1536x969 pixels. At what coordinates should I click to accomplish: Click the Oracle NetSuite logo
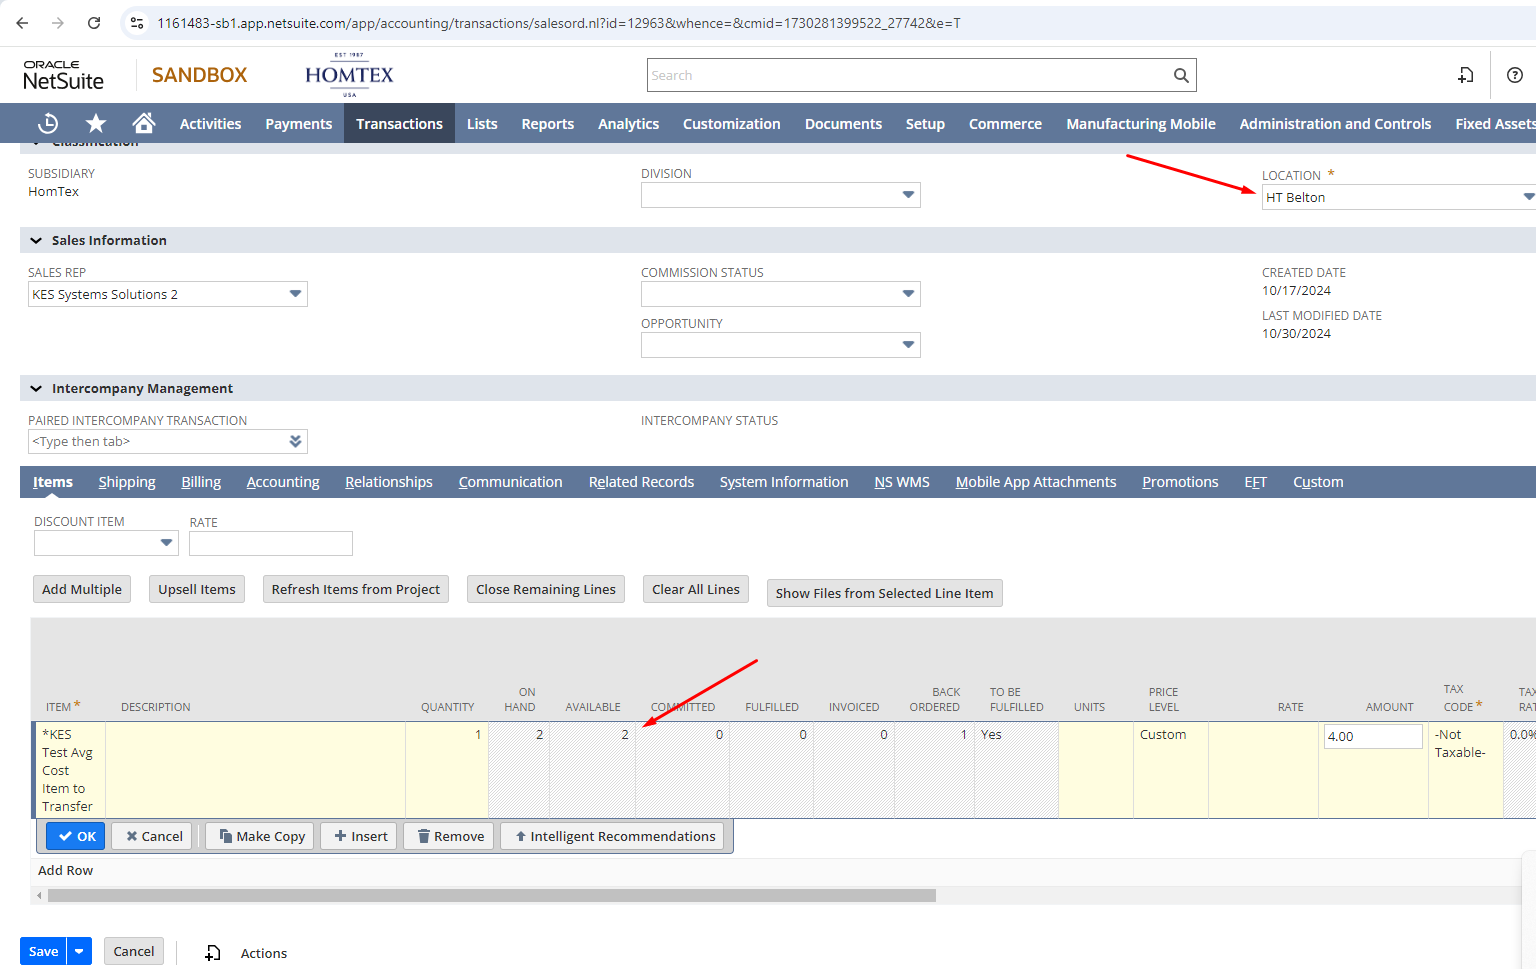coord(63,75)
